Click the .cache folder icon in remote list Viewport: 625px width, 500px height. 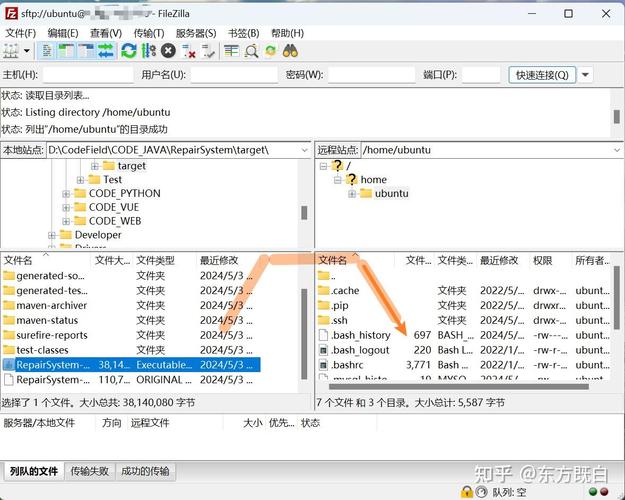323,290
